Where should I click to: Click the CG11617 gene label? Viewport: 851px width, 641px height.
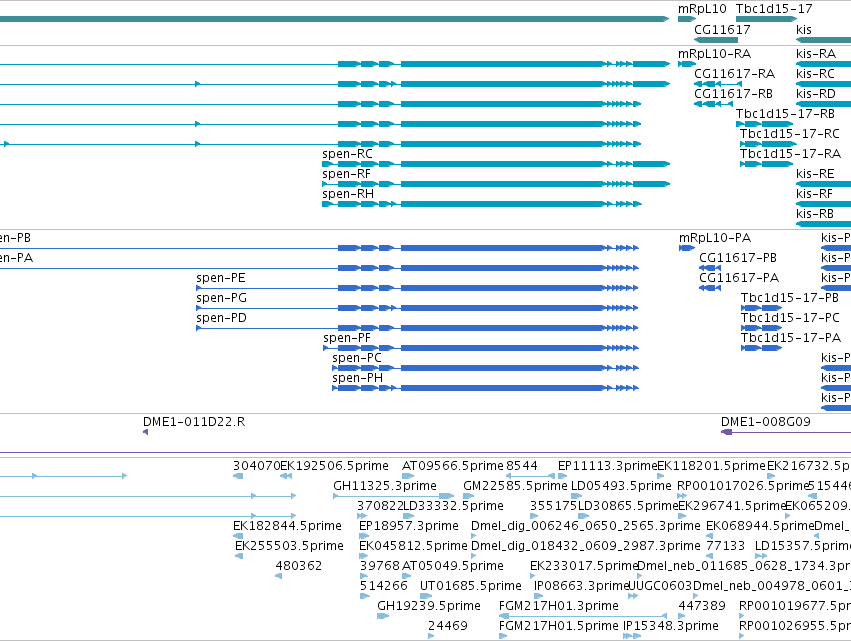click(722, 29)
